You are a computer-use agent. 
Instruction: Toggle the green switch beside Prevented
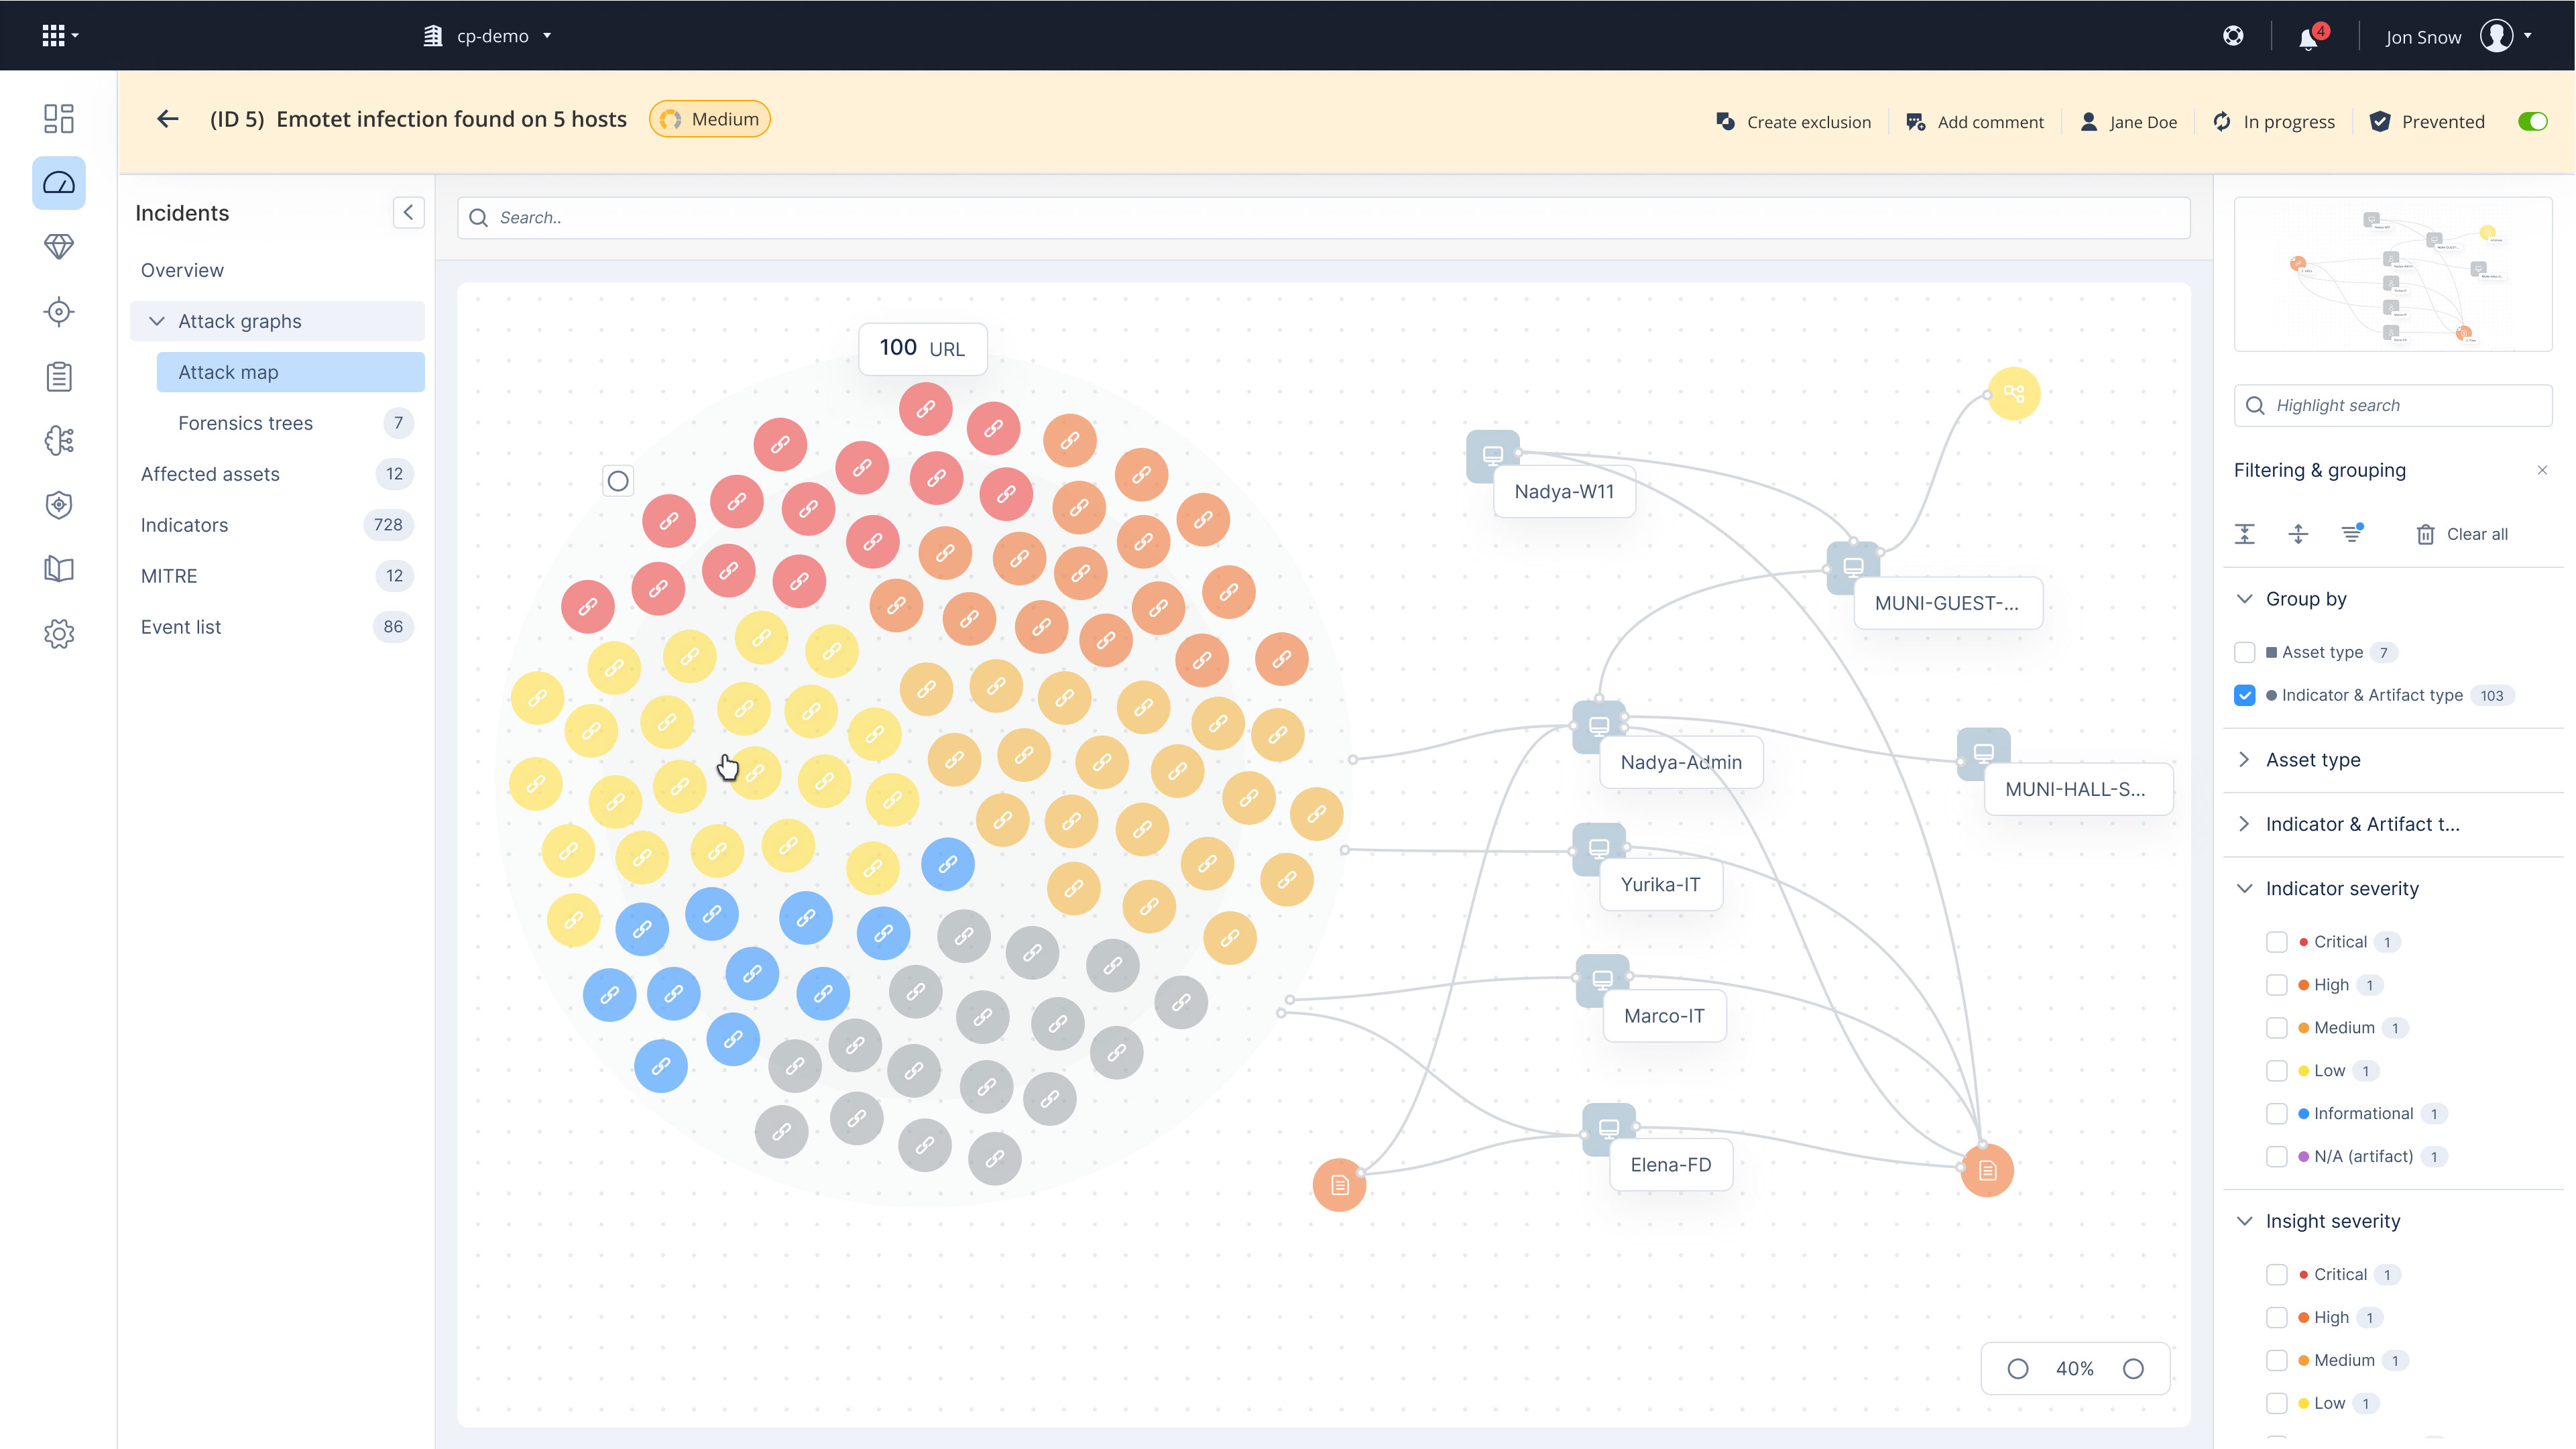(2533, 122)
